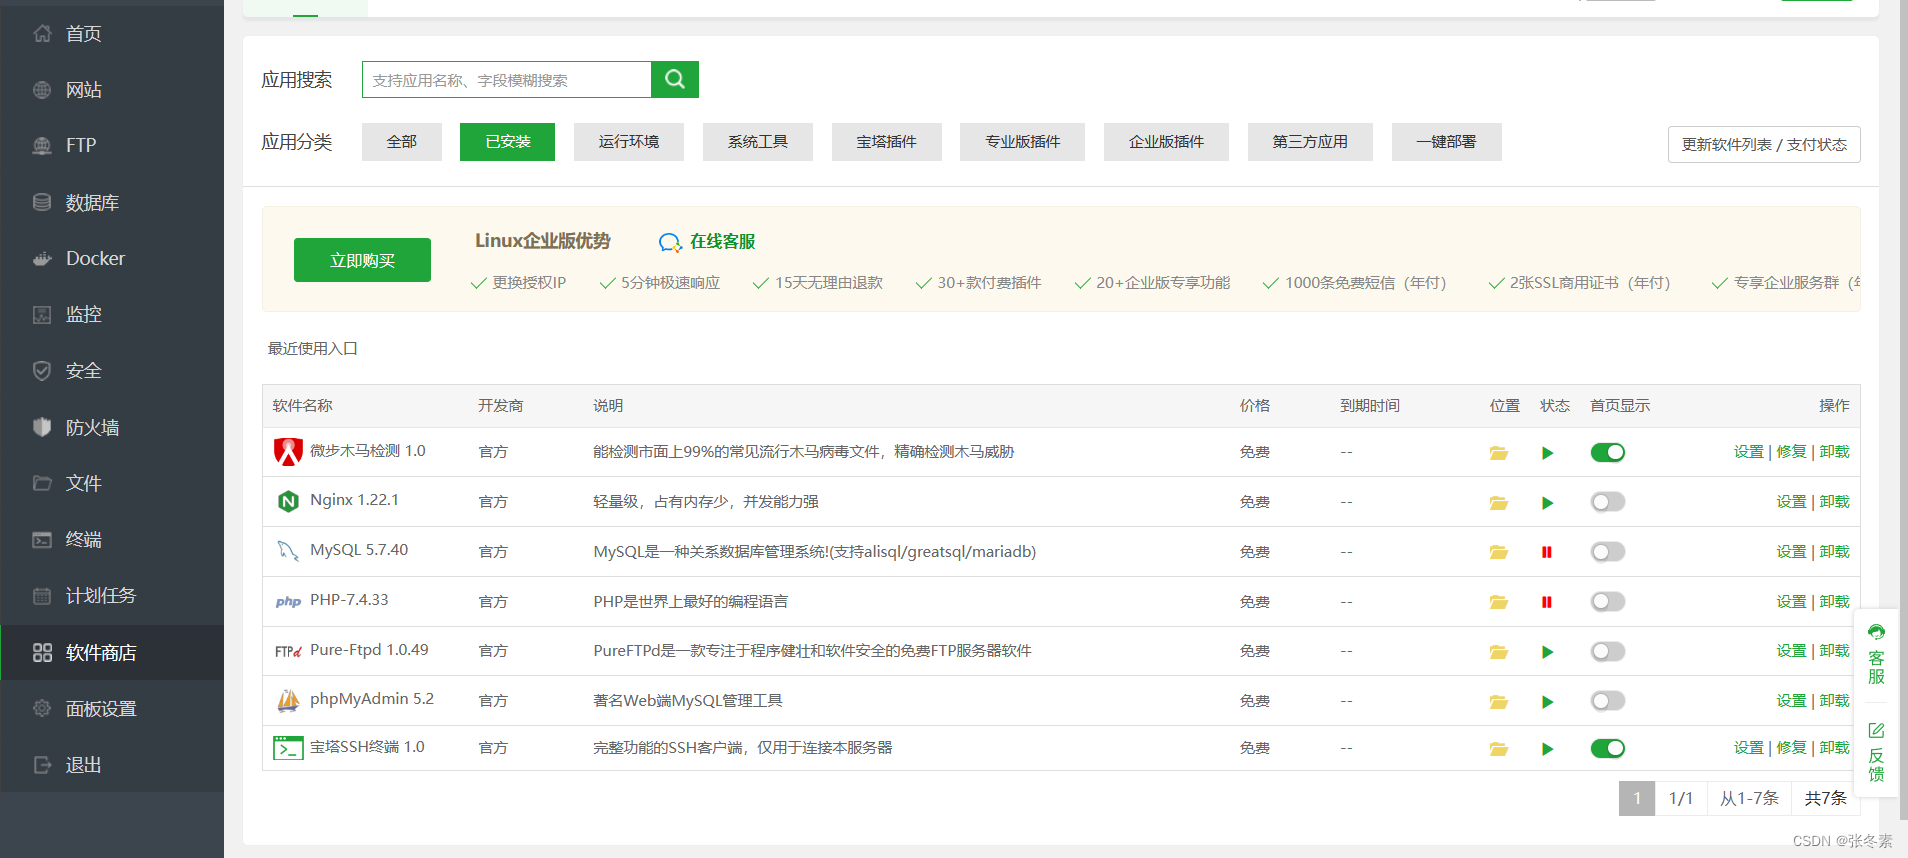Select the 运行环境 category filter
The width and height of the screenshot is (1908, 858).
pos(629,142)
